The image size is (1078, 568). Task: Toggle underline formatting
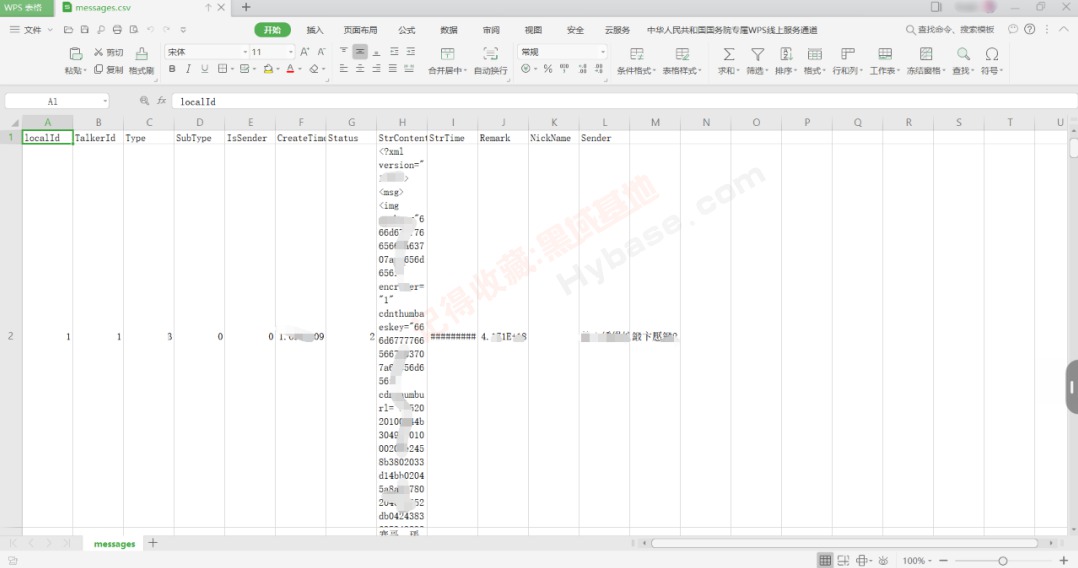[x=204, y=69]
